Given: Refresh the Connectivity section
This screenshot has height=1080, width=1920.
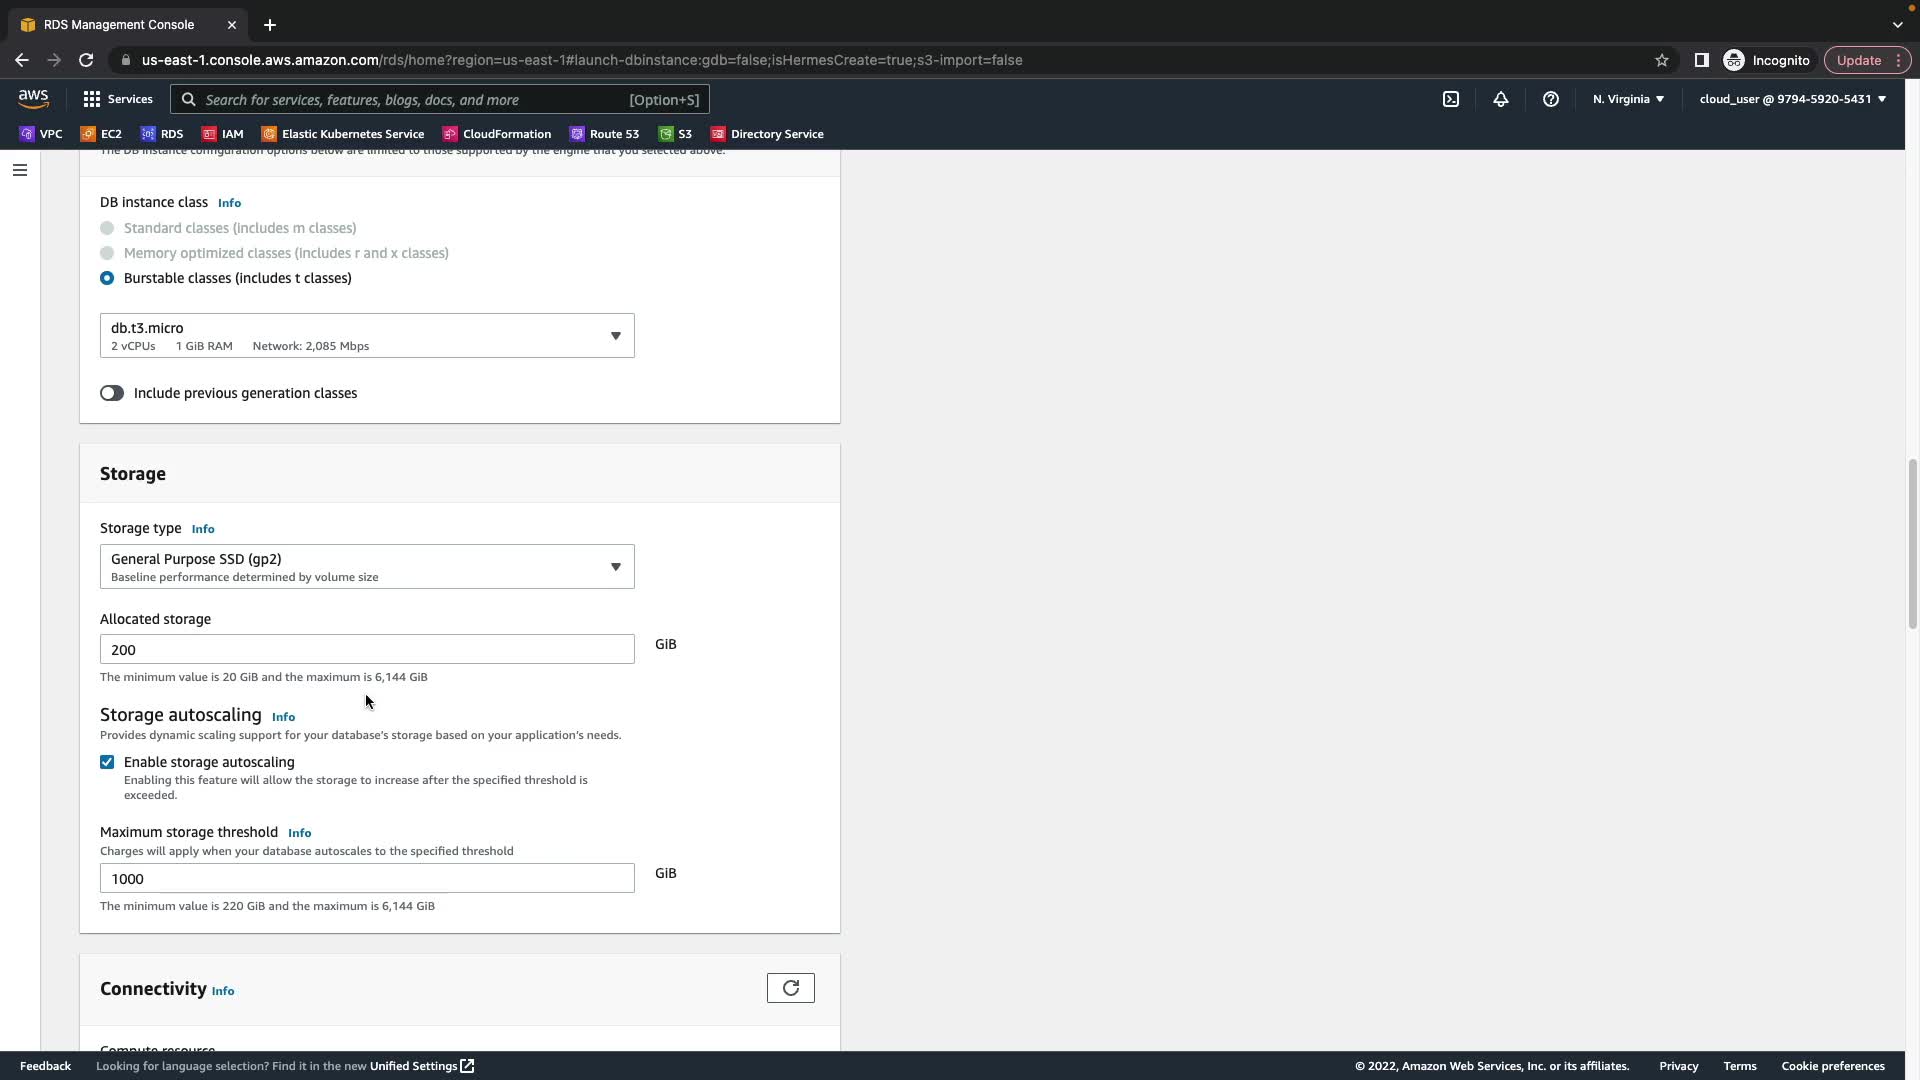Looking at the screenshot, I should coord(790,988).
